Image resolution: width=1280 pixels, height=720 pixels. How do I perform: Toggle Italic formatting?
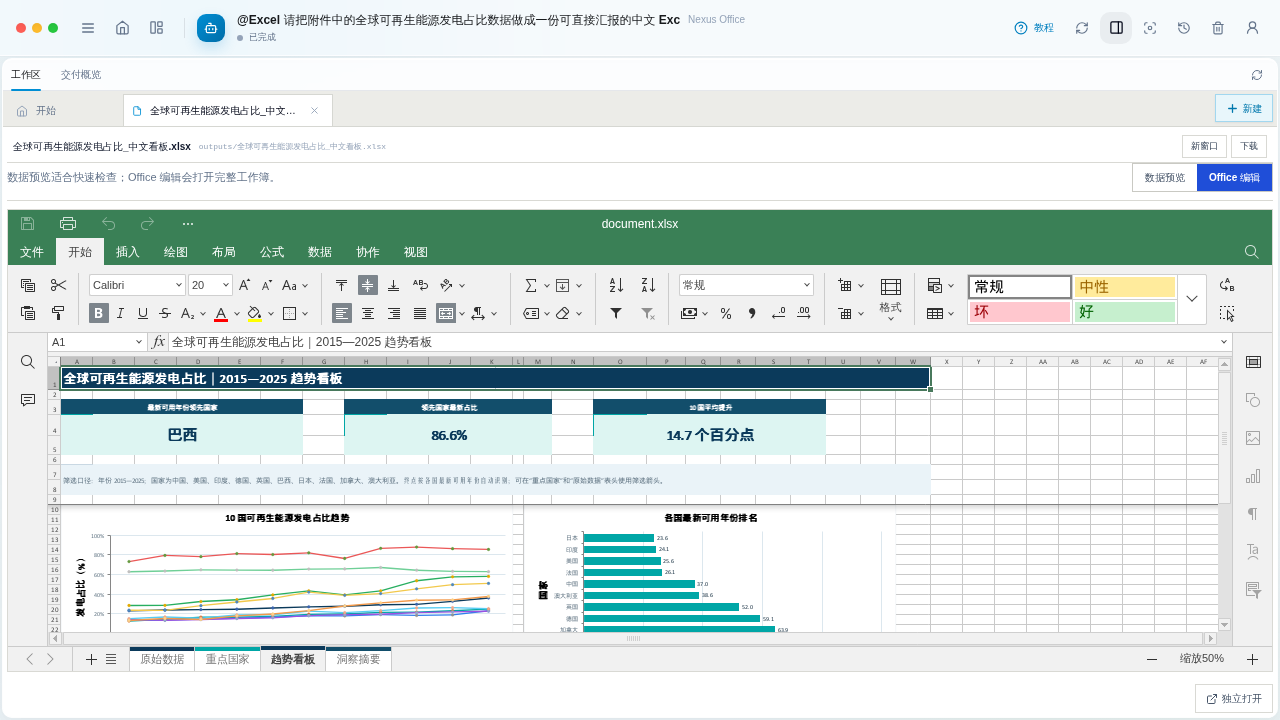pyautogui.click(x=121, y=313)
